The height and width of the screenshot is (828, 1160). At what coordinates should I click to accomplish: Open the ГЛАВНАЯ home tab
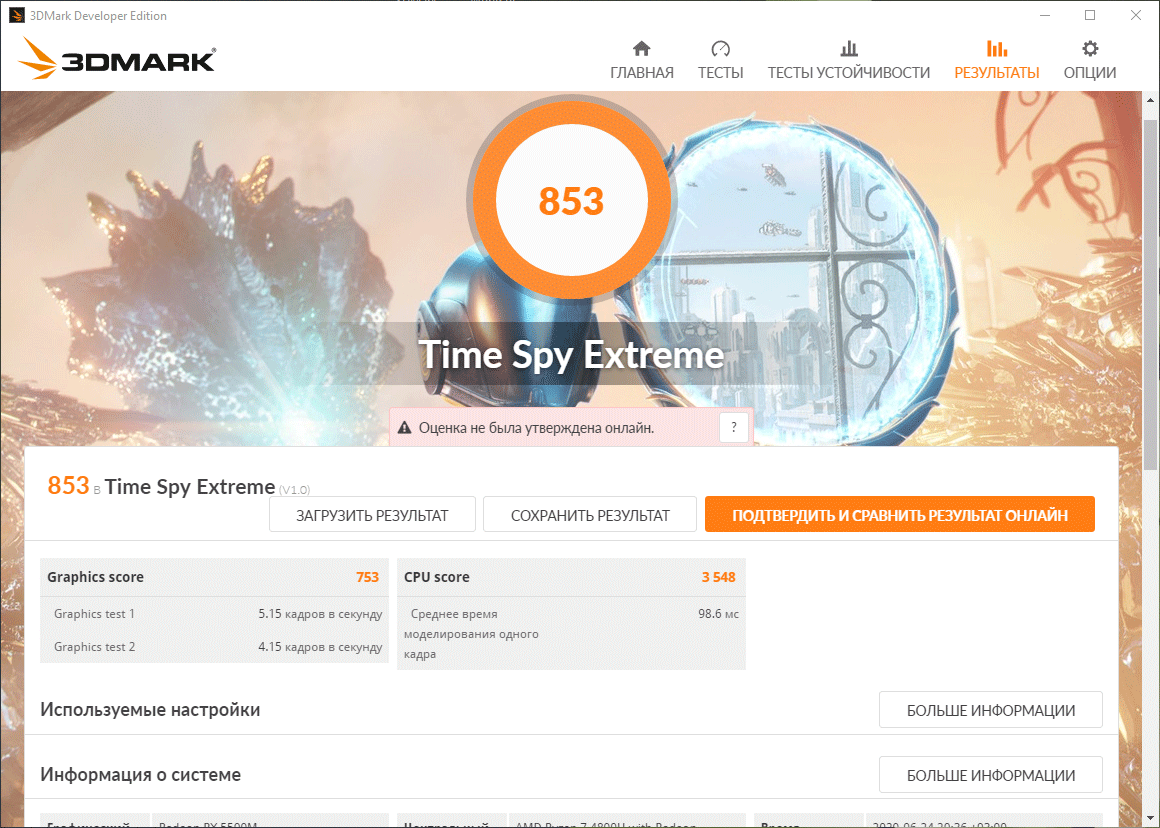click(x=641, y=61)
